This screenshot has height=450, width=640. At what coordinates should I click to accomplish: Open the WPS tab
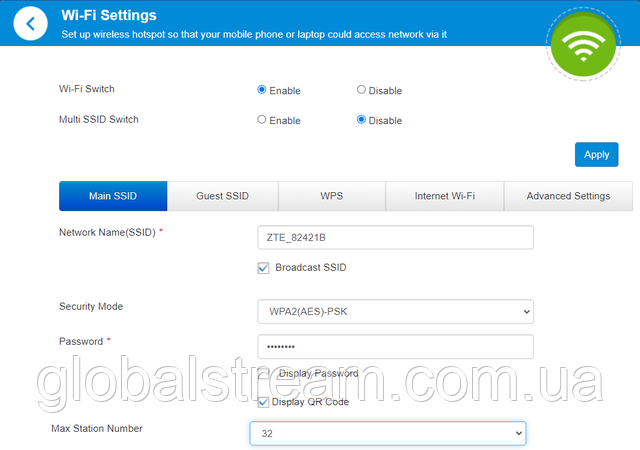(x=332, y=196)
